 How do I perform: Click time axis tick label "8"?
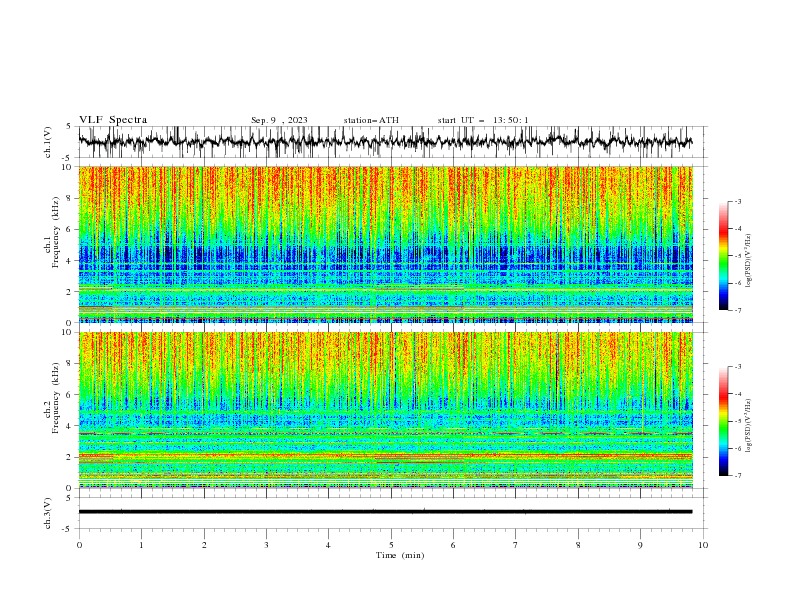click(578, 545)
